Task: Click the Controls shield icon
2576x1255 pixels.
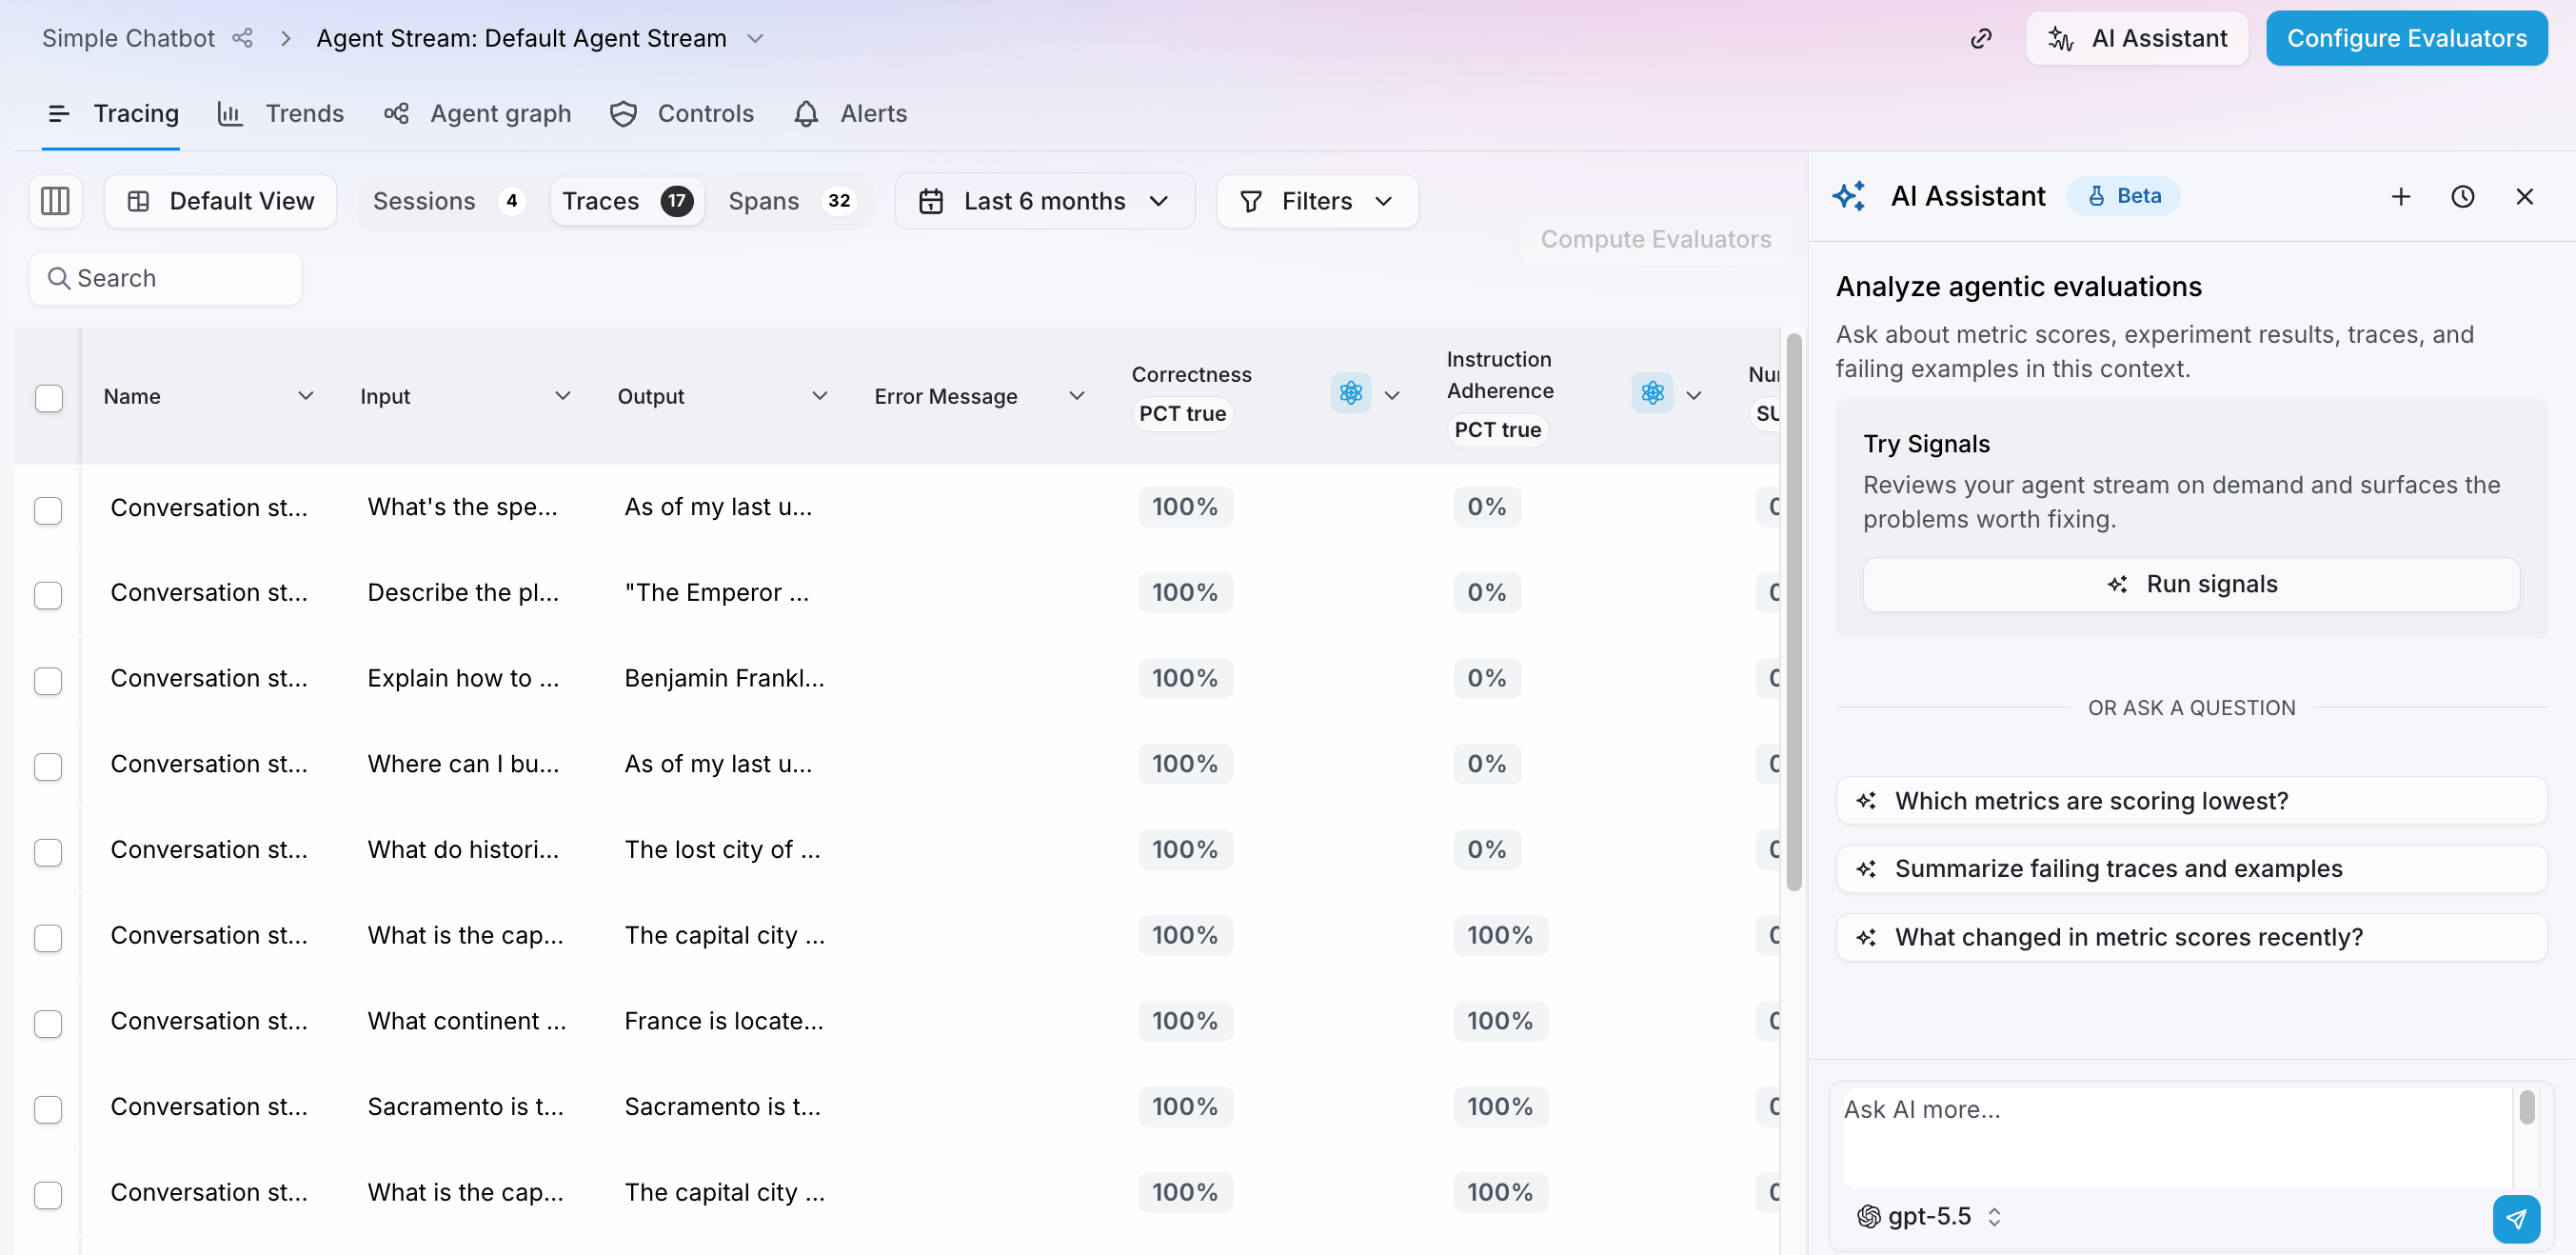Action: pos(623,113)
